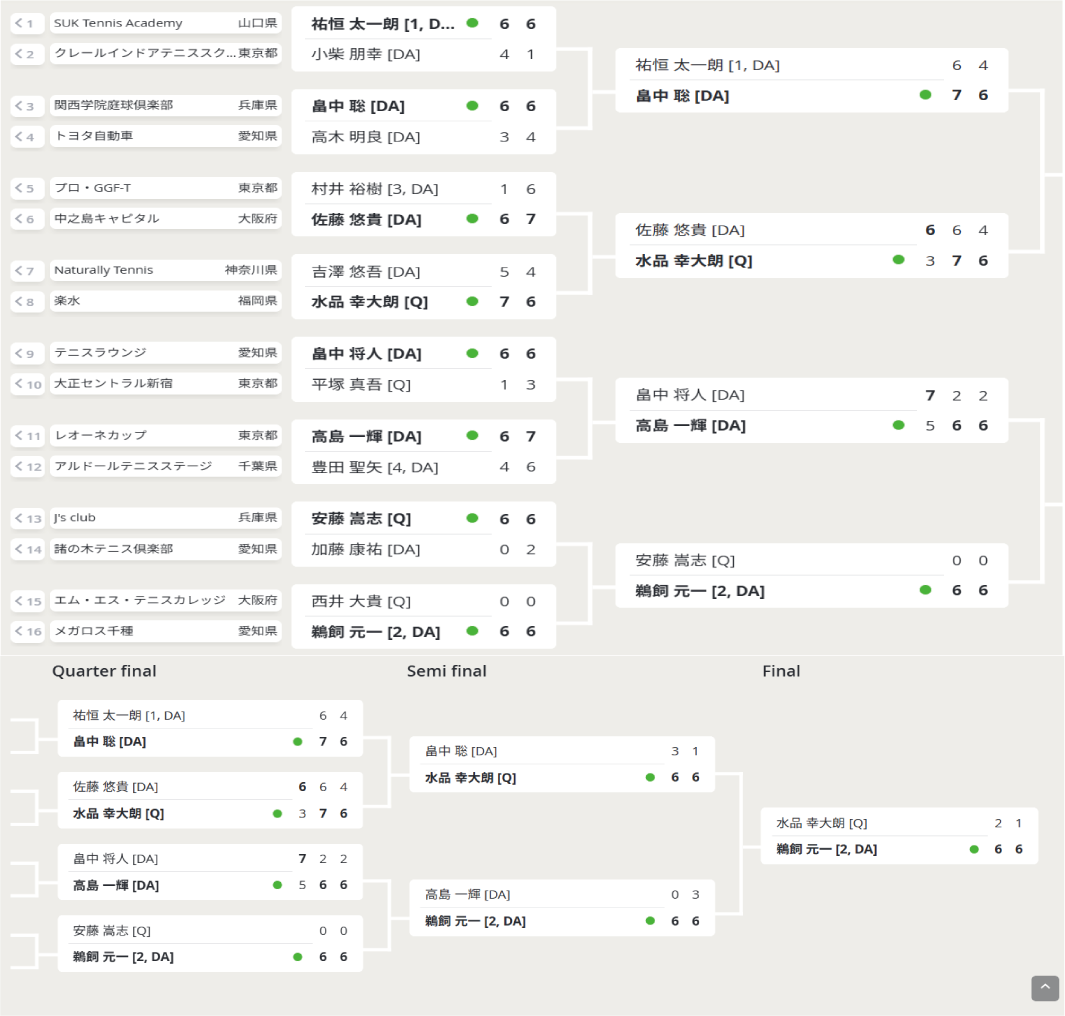The height and width of the screenshot is (1016, 1065).
Task: Click seed 15 arrow next to エム・エス・テニスカレッジ
Action: coord(27,601)
